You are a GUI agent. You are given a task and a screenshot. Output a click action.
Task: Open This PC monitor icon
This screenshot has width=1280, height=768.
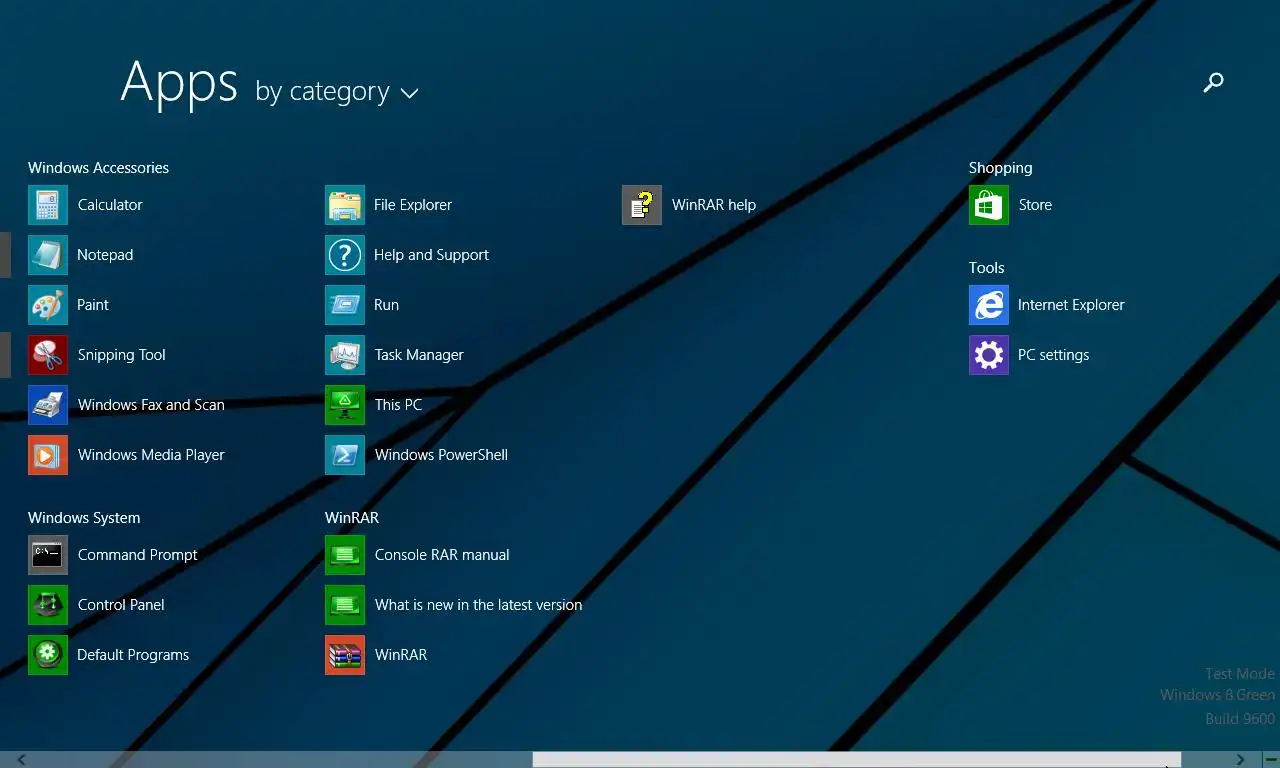point(345,405)
